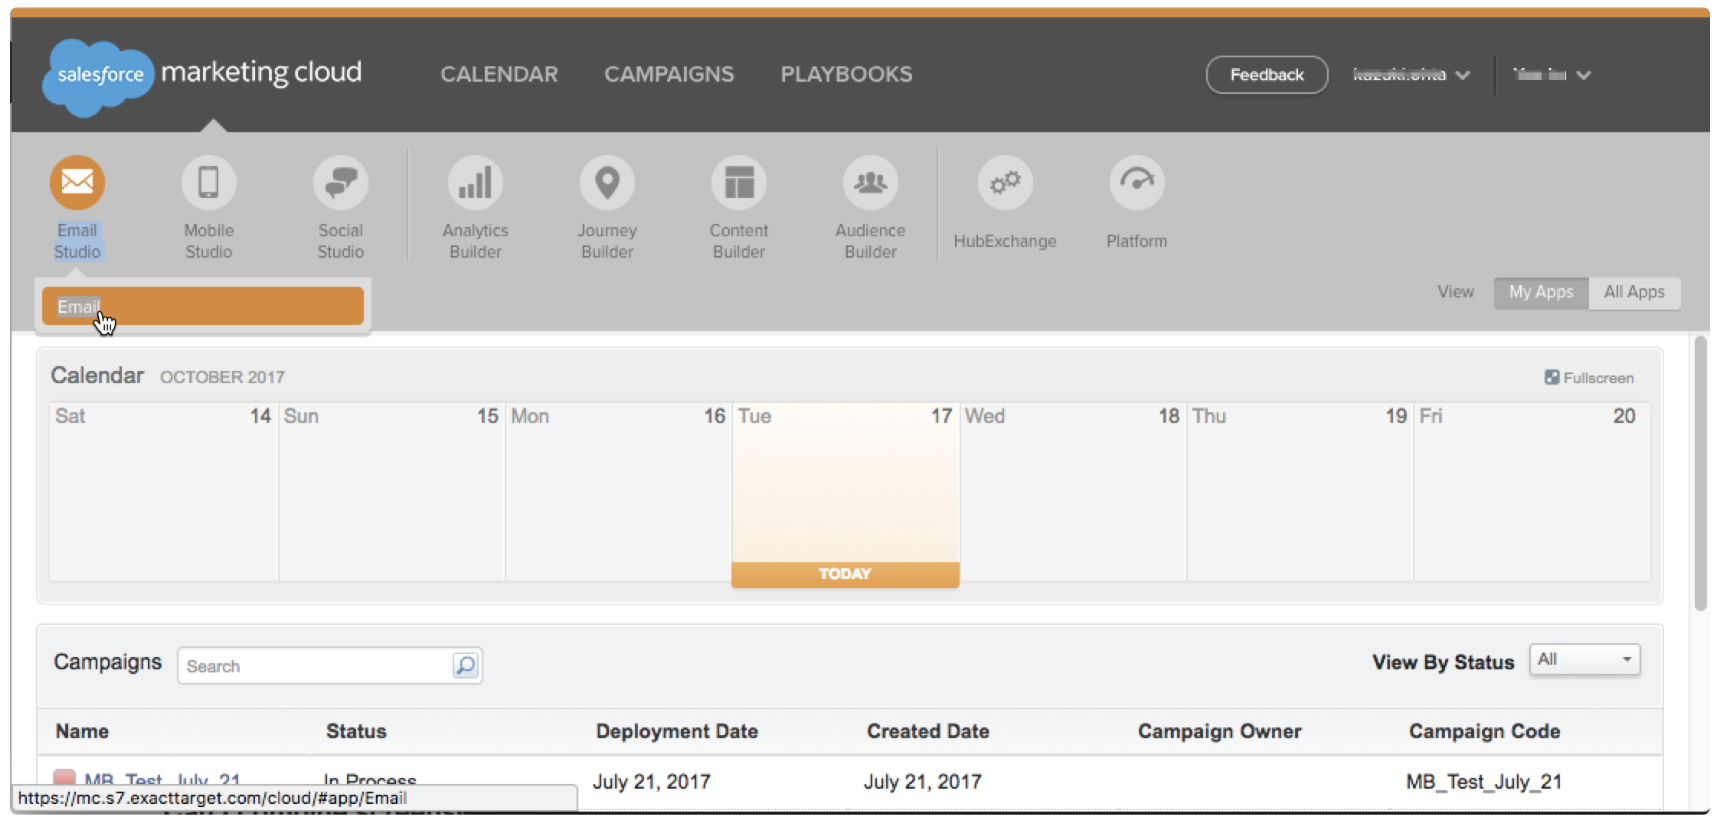The width and height of the screenshot is (1726, 836).
Task: Click the campaign search magnifier icon
Action: 465,666
